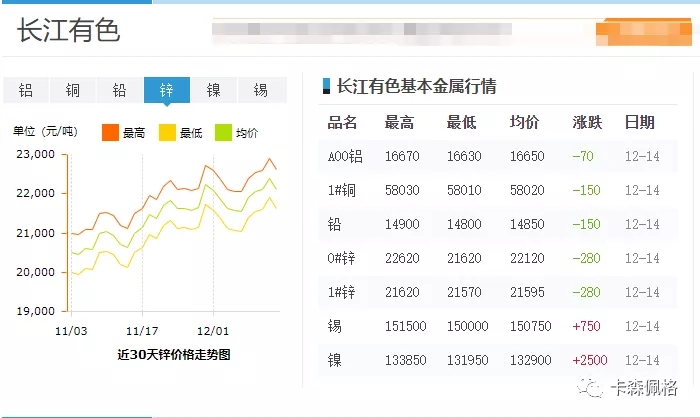Click the 镍 low price 131950
The height and width of the screenshot is (418, 700).
click(468, 360)
